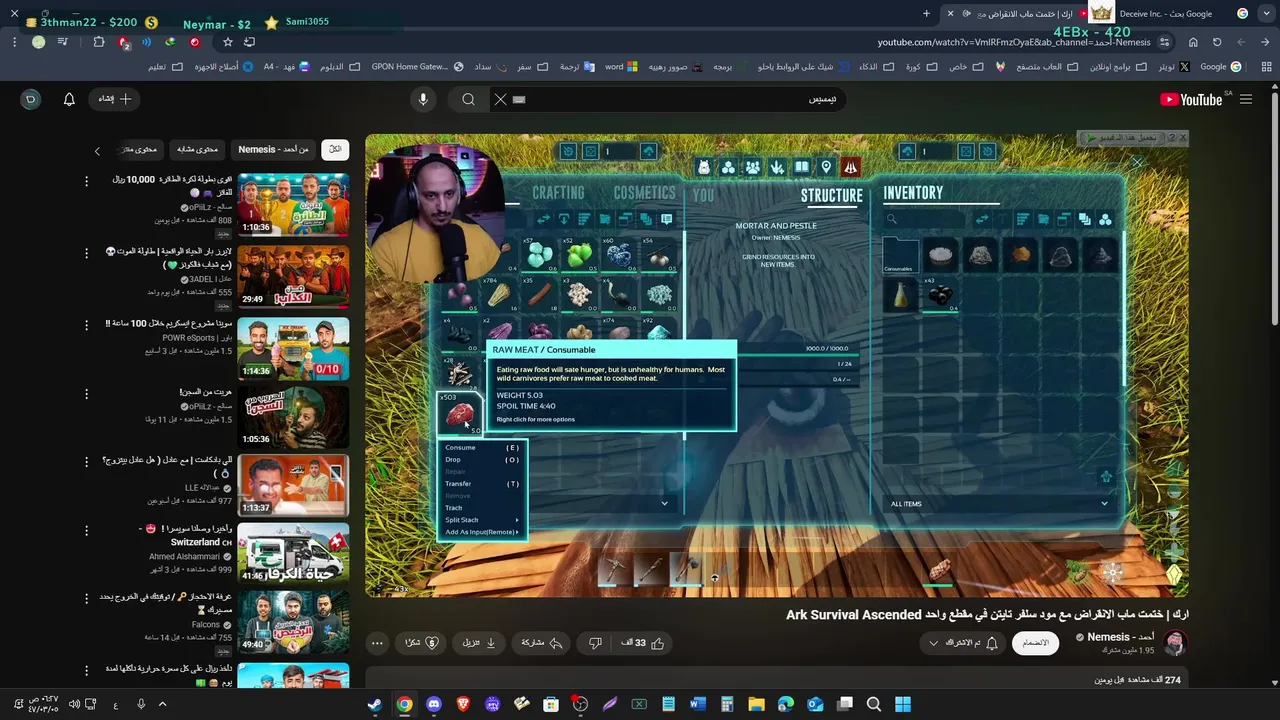1280x720 pixels.
Task: Bookmark this page with star icon
Action: 228,42
